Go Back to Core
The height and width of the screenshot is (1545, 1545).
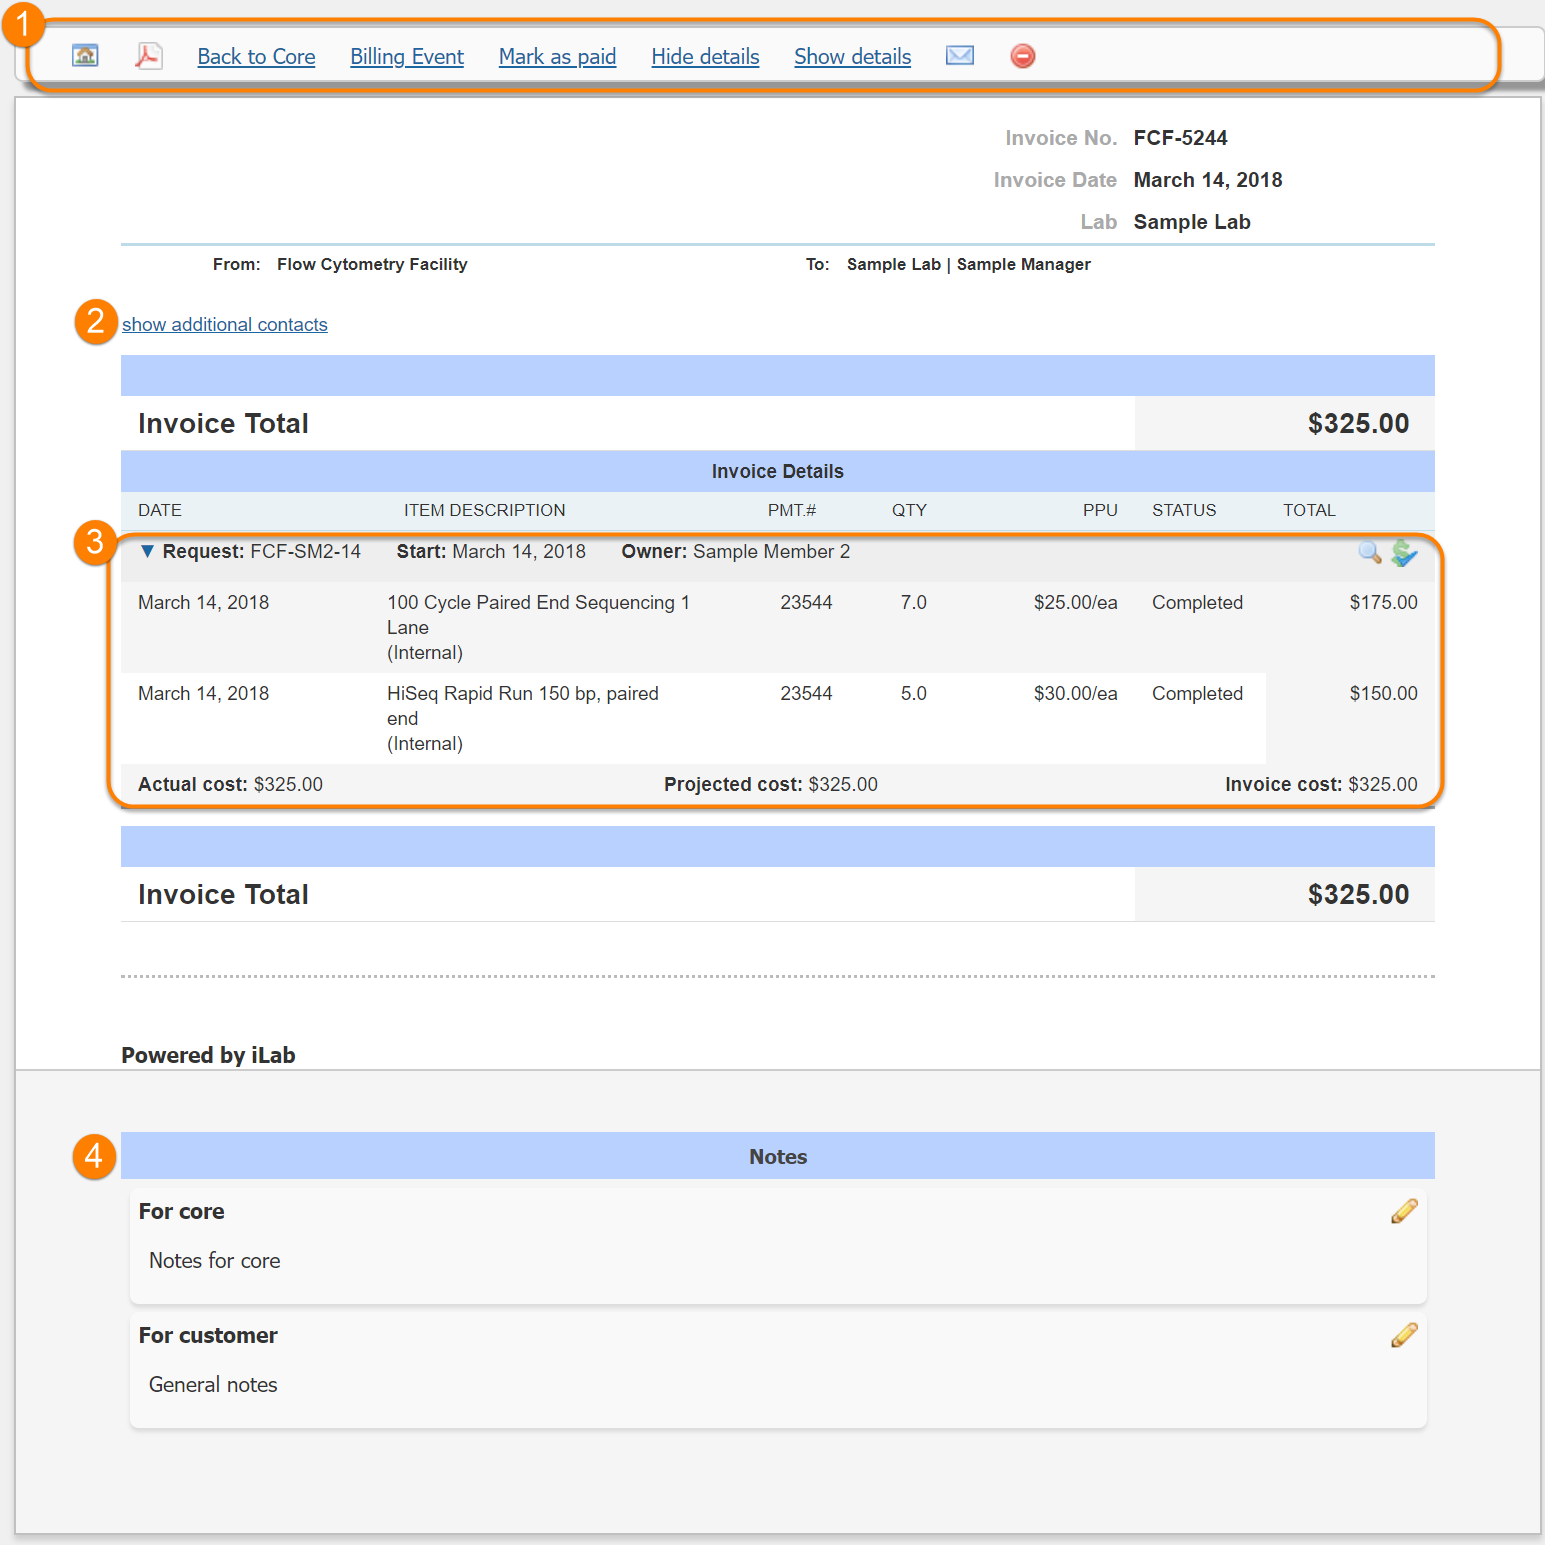[256, 57]
